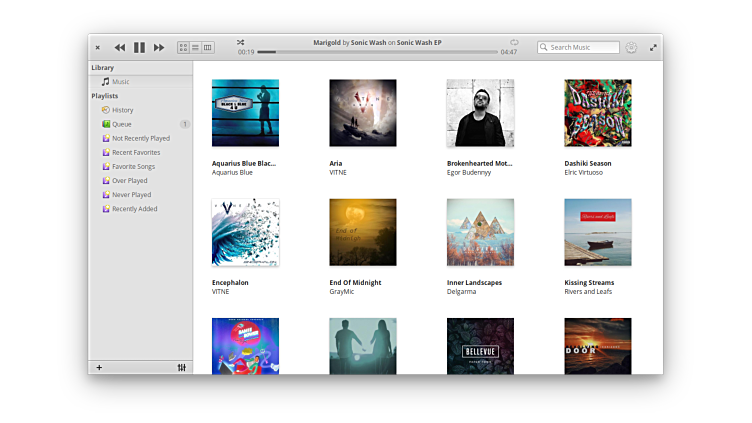Open the Dashiki Season album

pyautogui.click(x=597, y=114)
